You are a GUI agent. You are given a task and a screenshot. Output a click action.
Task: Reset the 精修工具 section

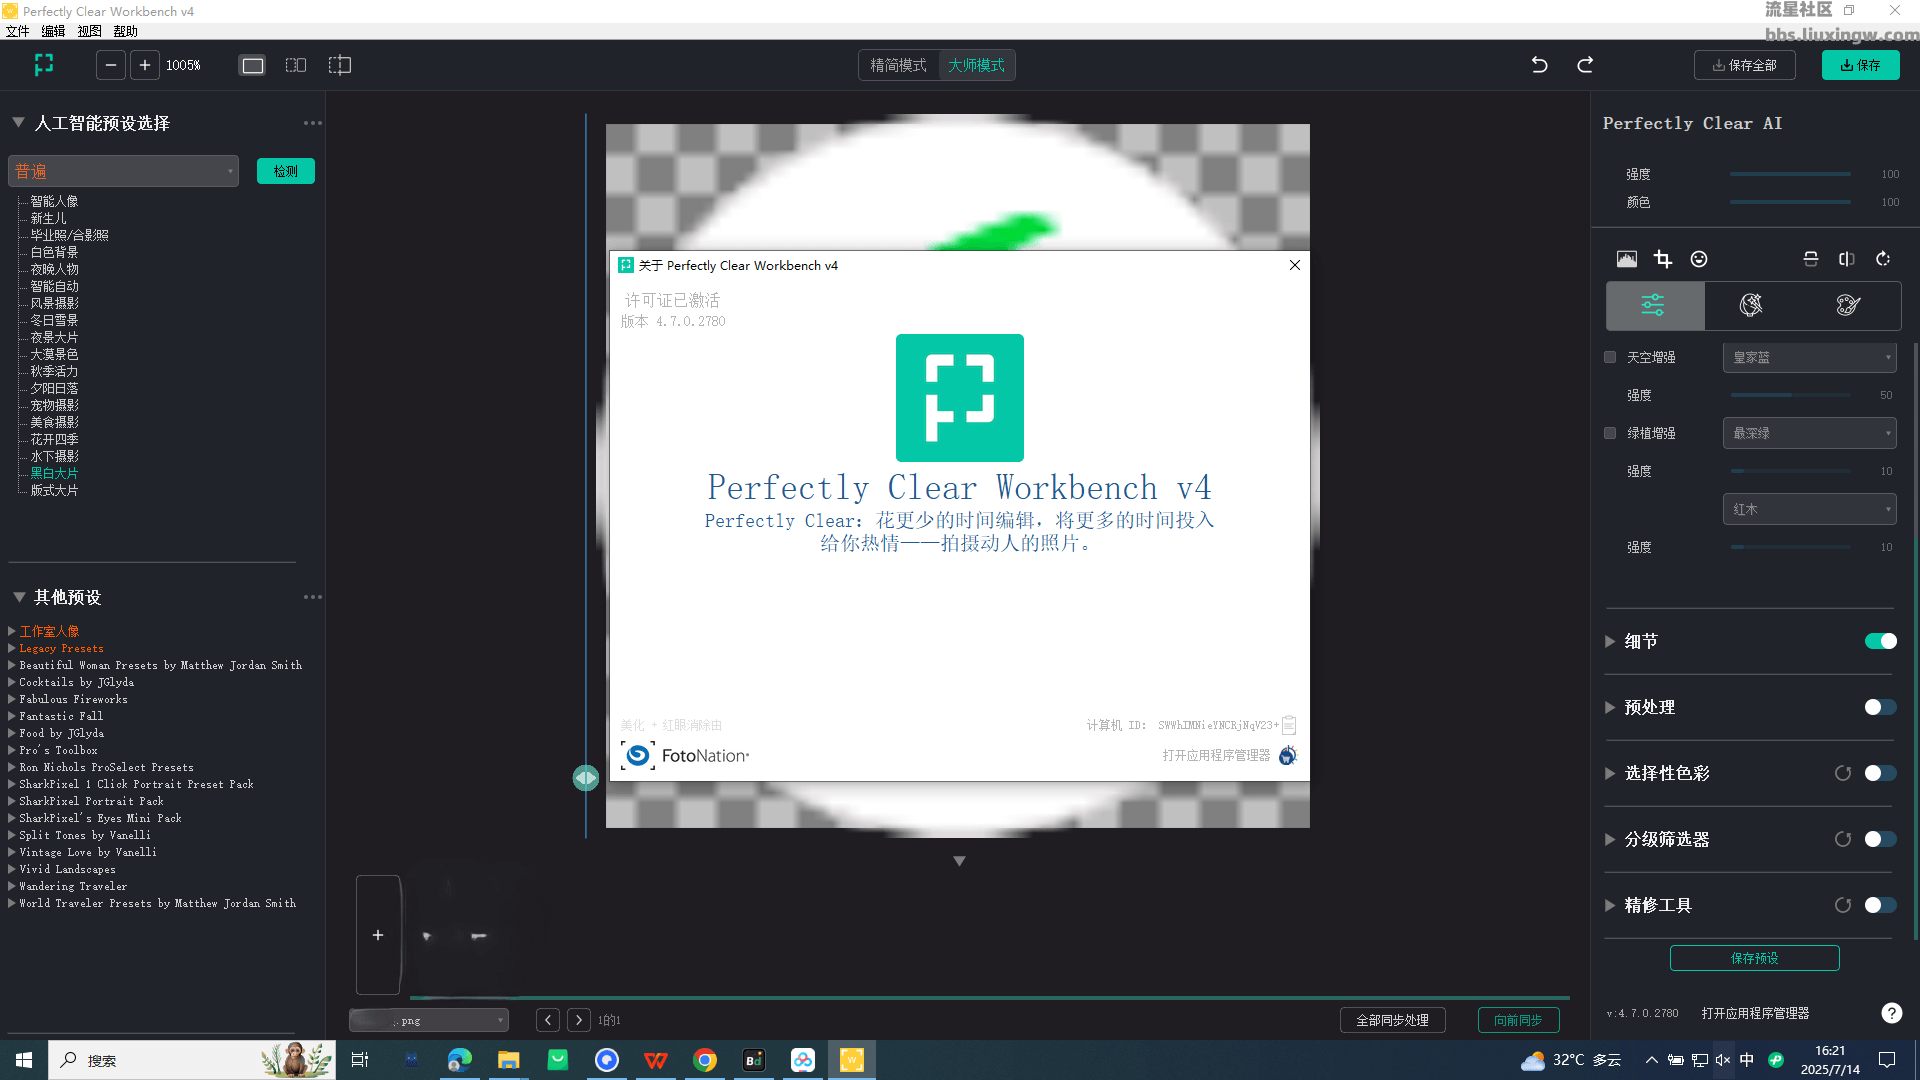pos(1843,905)
